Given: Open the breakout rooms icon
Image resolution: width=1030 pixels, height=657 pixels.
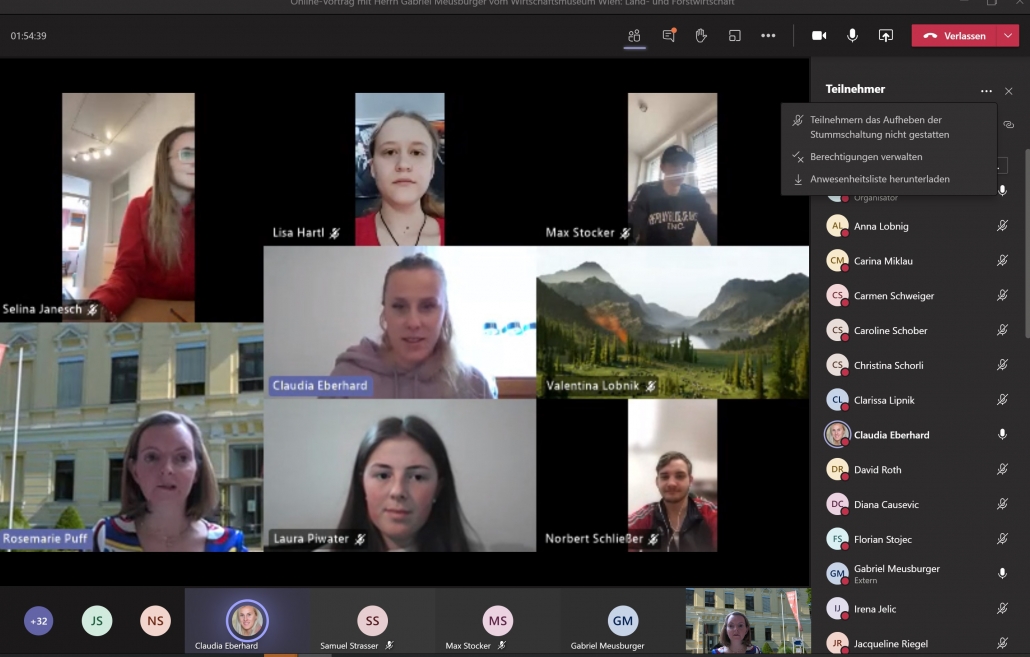Looking at the screenshot, I should [x=734, y=36].
